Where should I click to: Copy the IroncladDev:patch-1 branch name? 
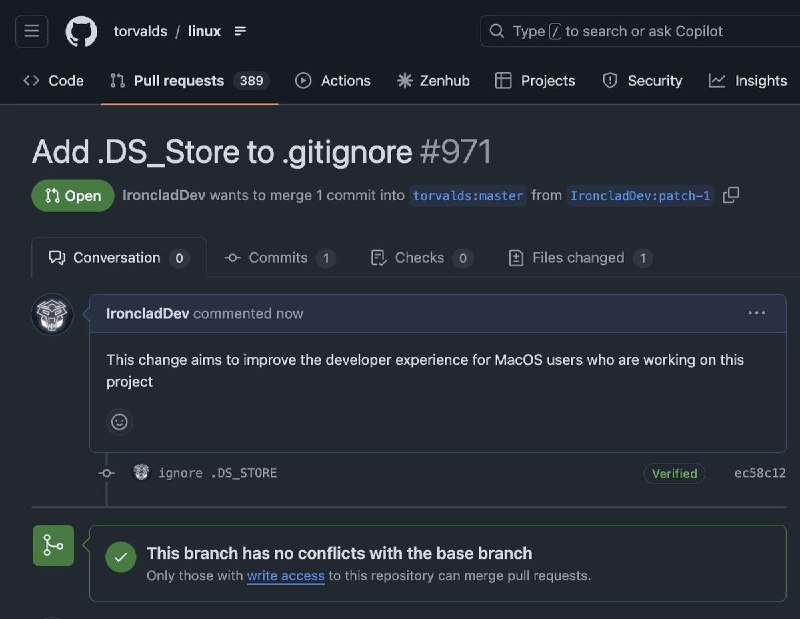click(x=731, y=196)
